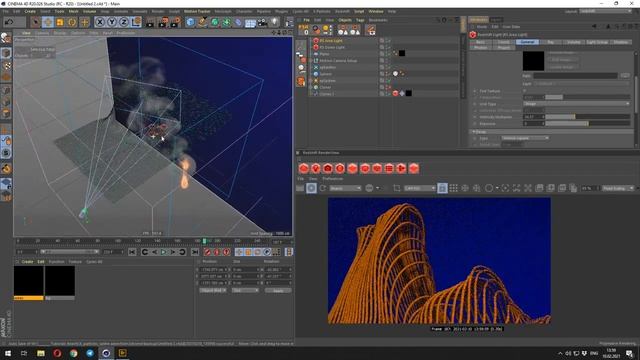Open the RenderView Beauty AOV dropdown

345,188
